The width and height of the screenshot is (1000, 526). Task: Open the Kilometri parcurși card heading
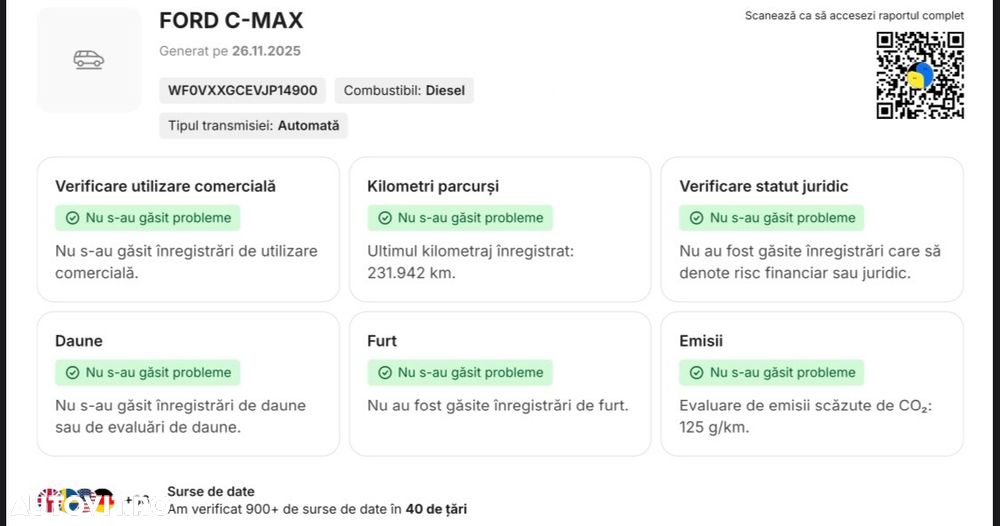(433, 186)
